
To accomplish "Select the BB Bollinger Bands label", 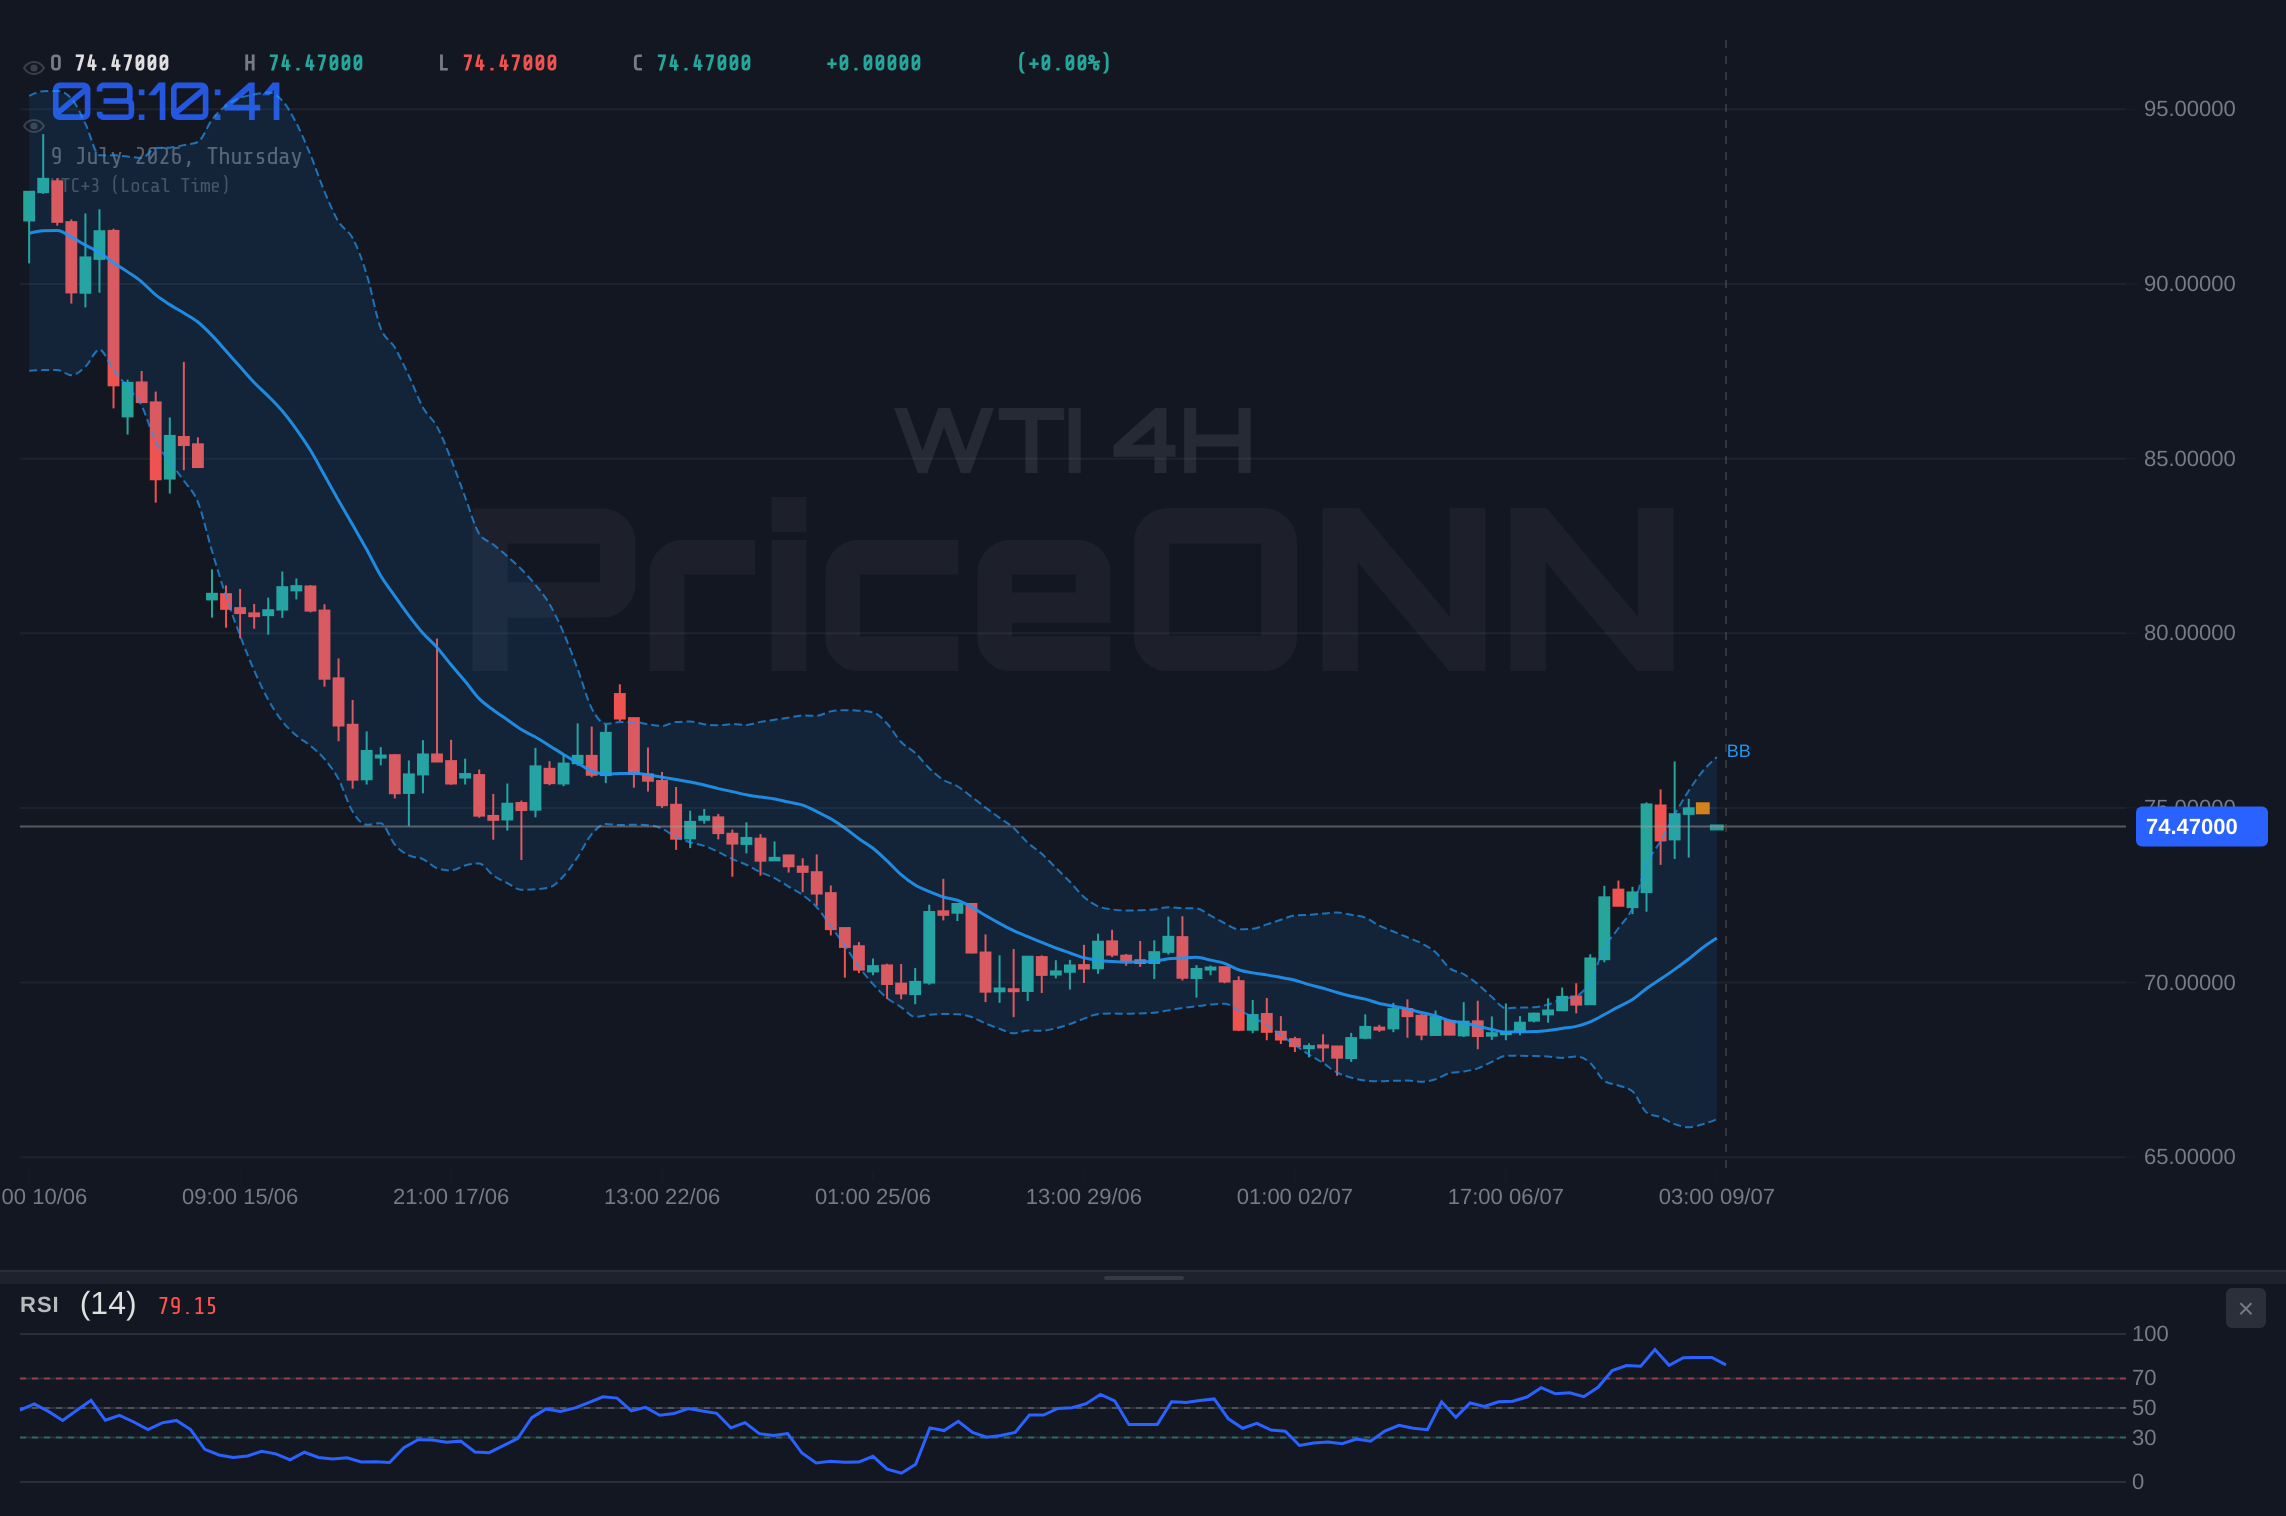I will [x=1738, y=751].
